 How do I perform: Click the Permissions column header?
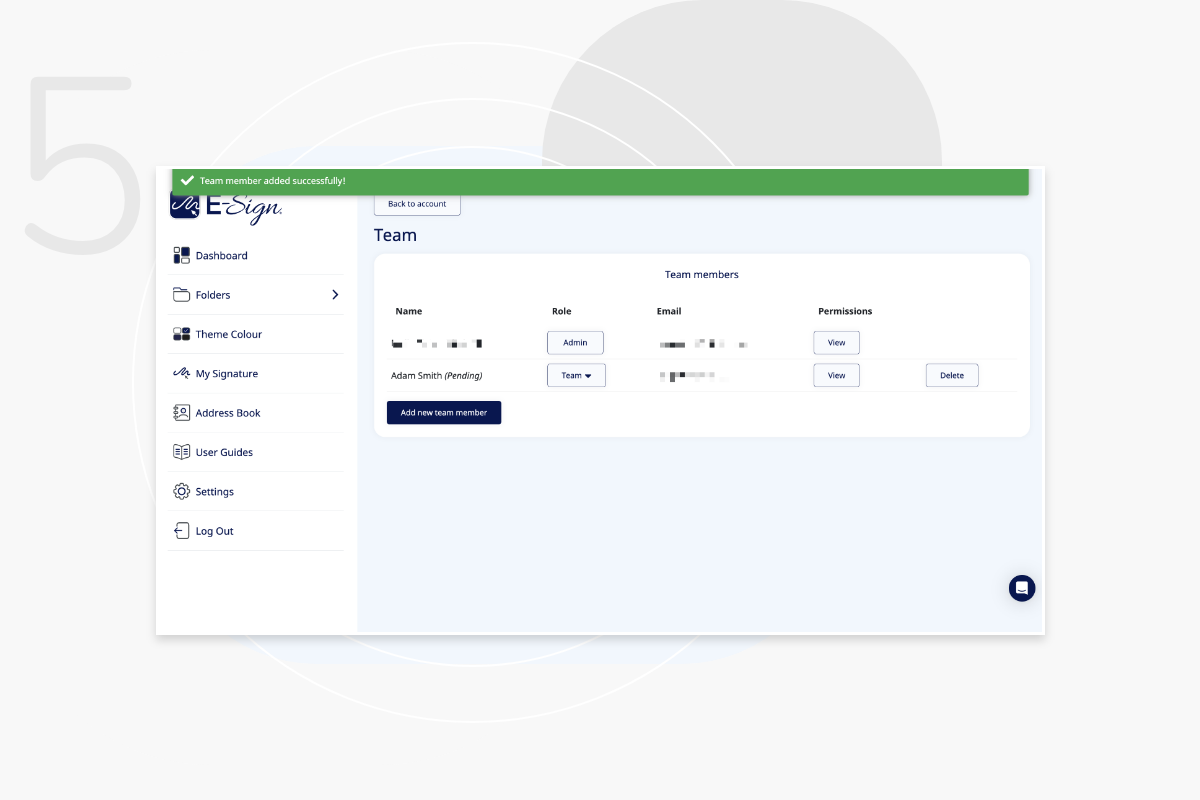[845, 311]
